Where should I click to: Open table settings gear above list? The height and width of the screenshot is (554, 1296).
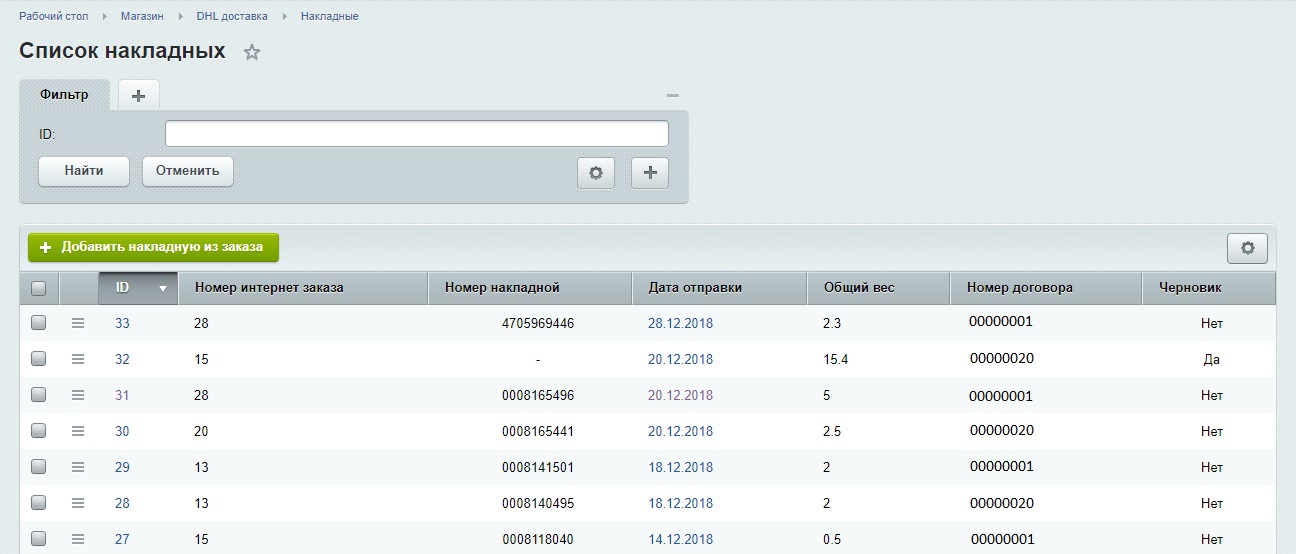pos(1247,248)
